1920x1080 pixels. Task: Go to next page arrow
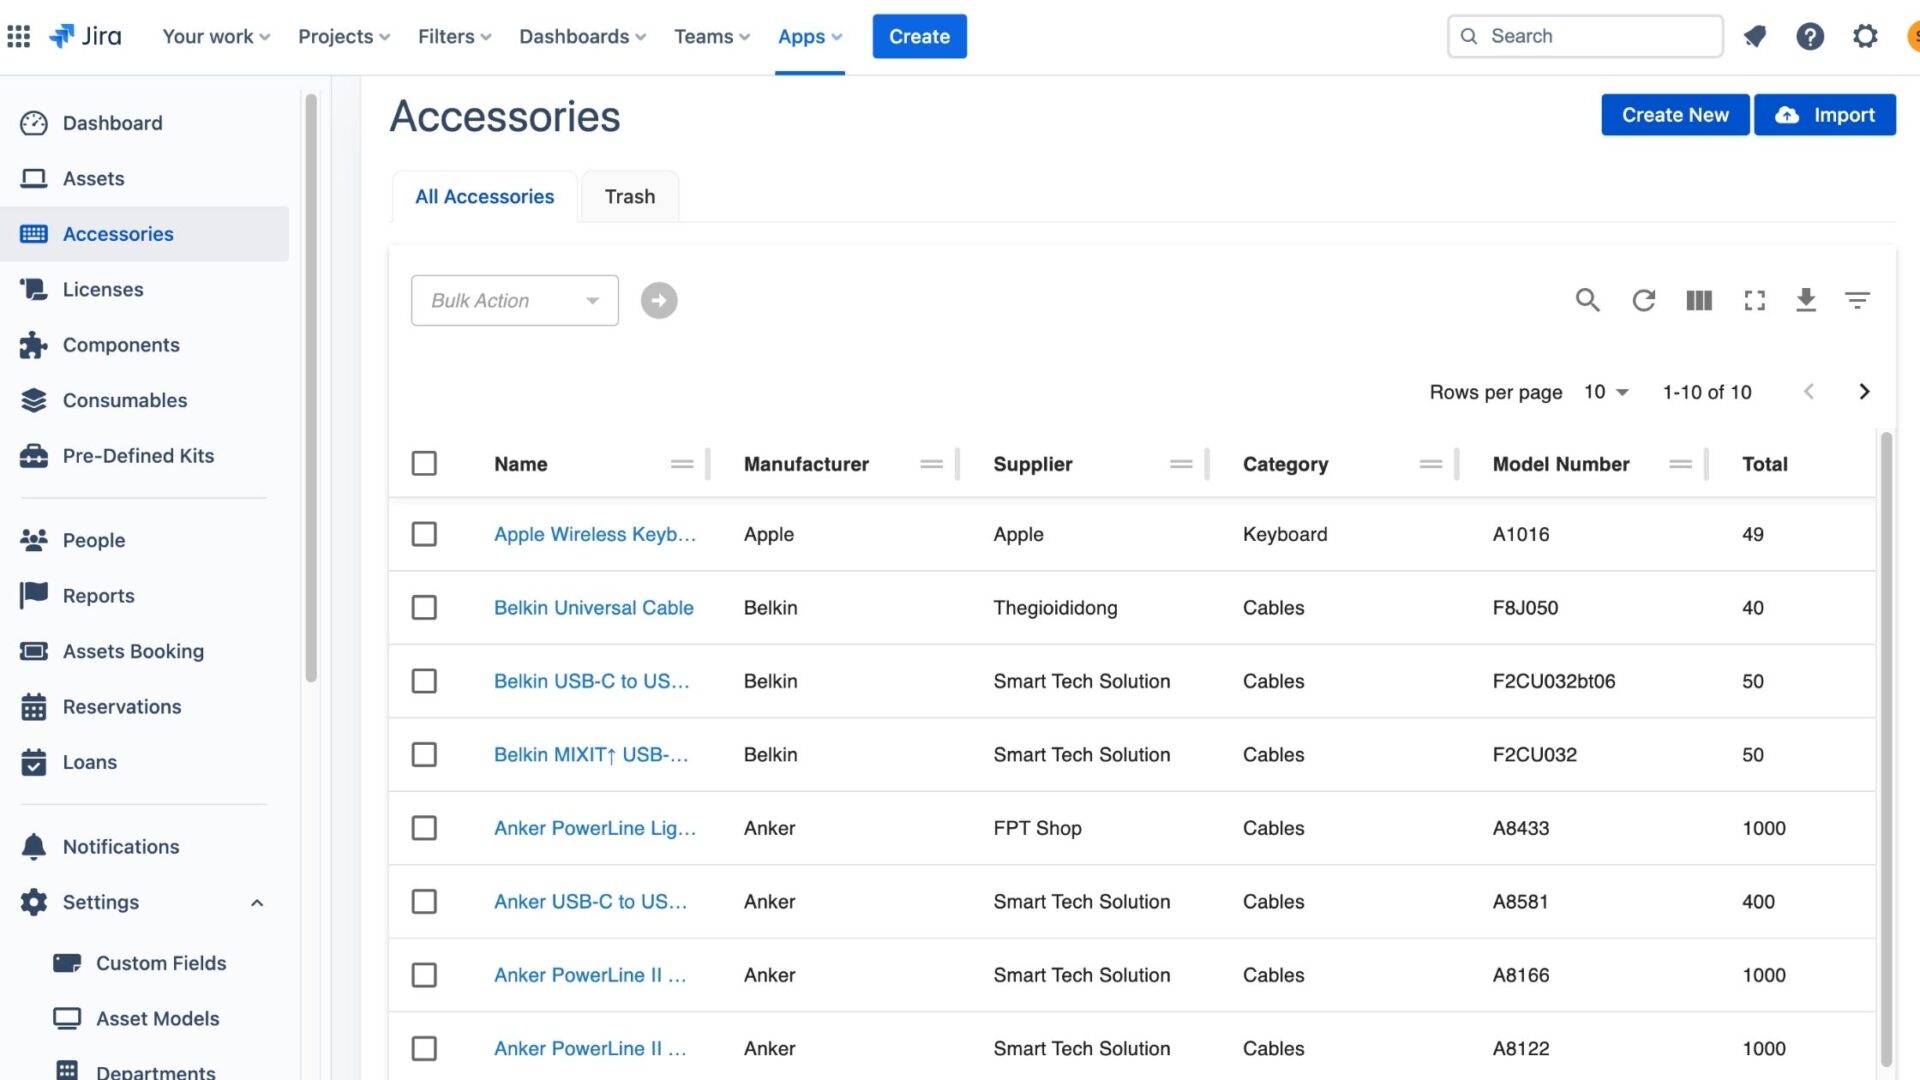click(x=1864, y=392)
